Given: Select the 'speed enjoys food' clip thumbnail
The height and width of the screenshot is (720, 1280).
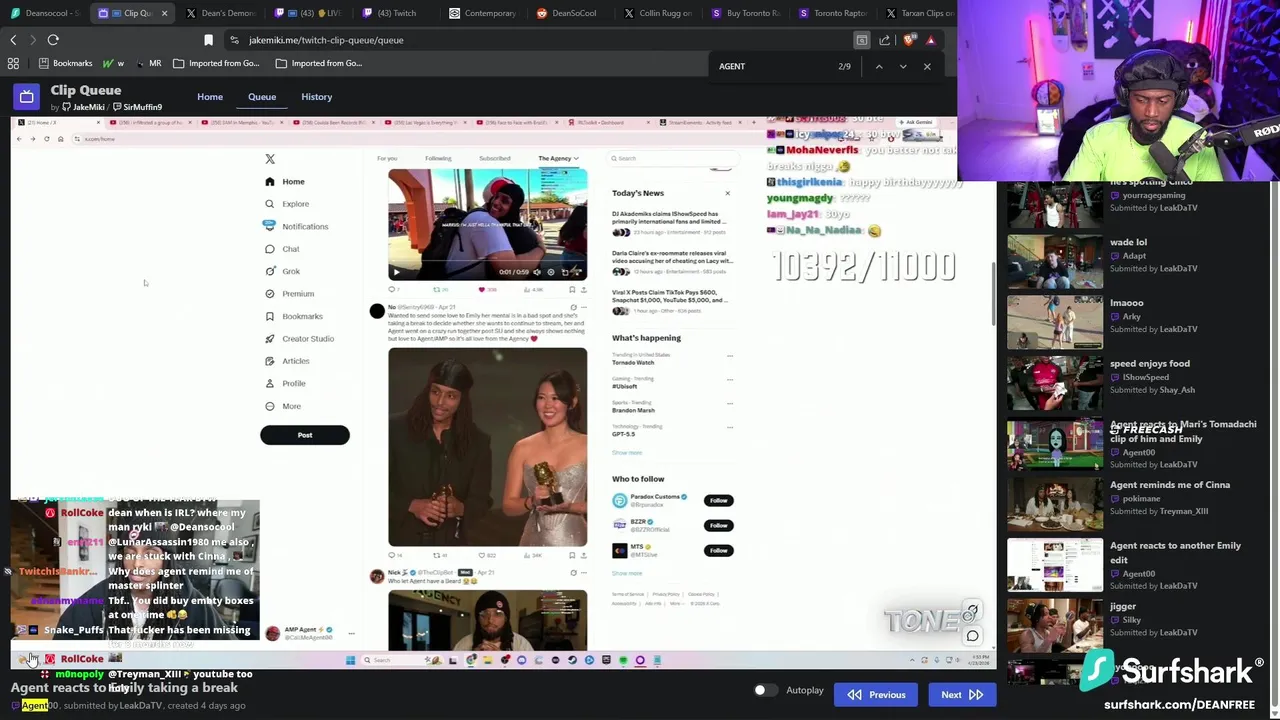Looking at the screenshot, I should click(1055, 383).
